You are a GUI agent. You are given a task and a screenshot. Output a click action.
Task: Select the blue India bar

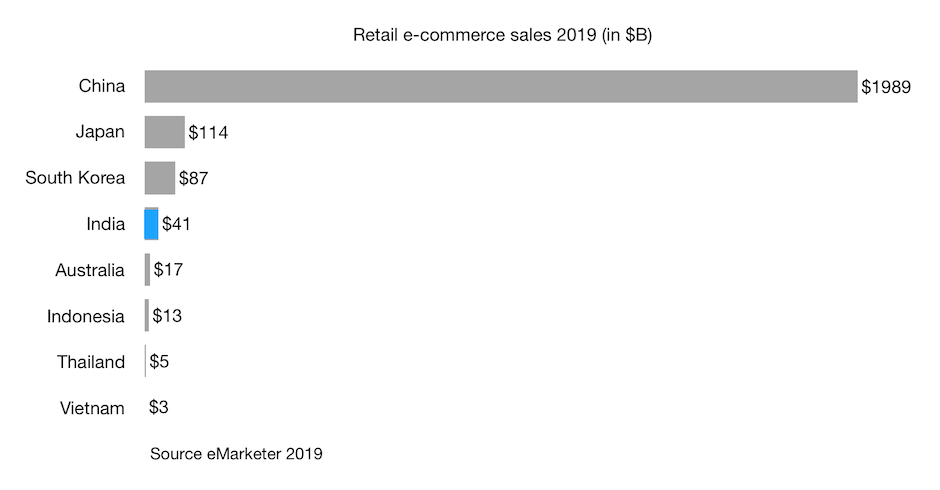[x=151, y=224]
